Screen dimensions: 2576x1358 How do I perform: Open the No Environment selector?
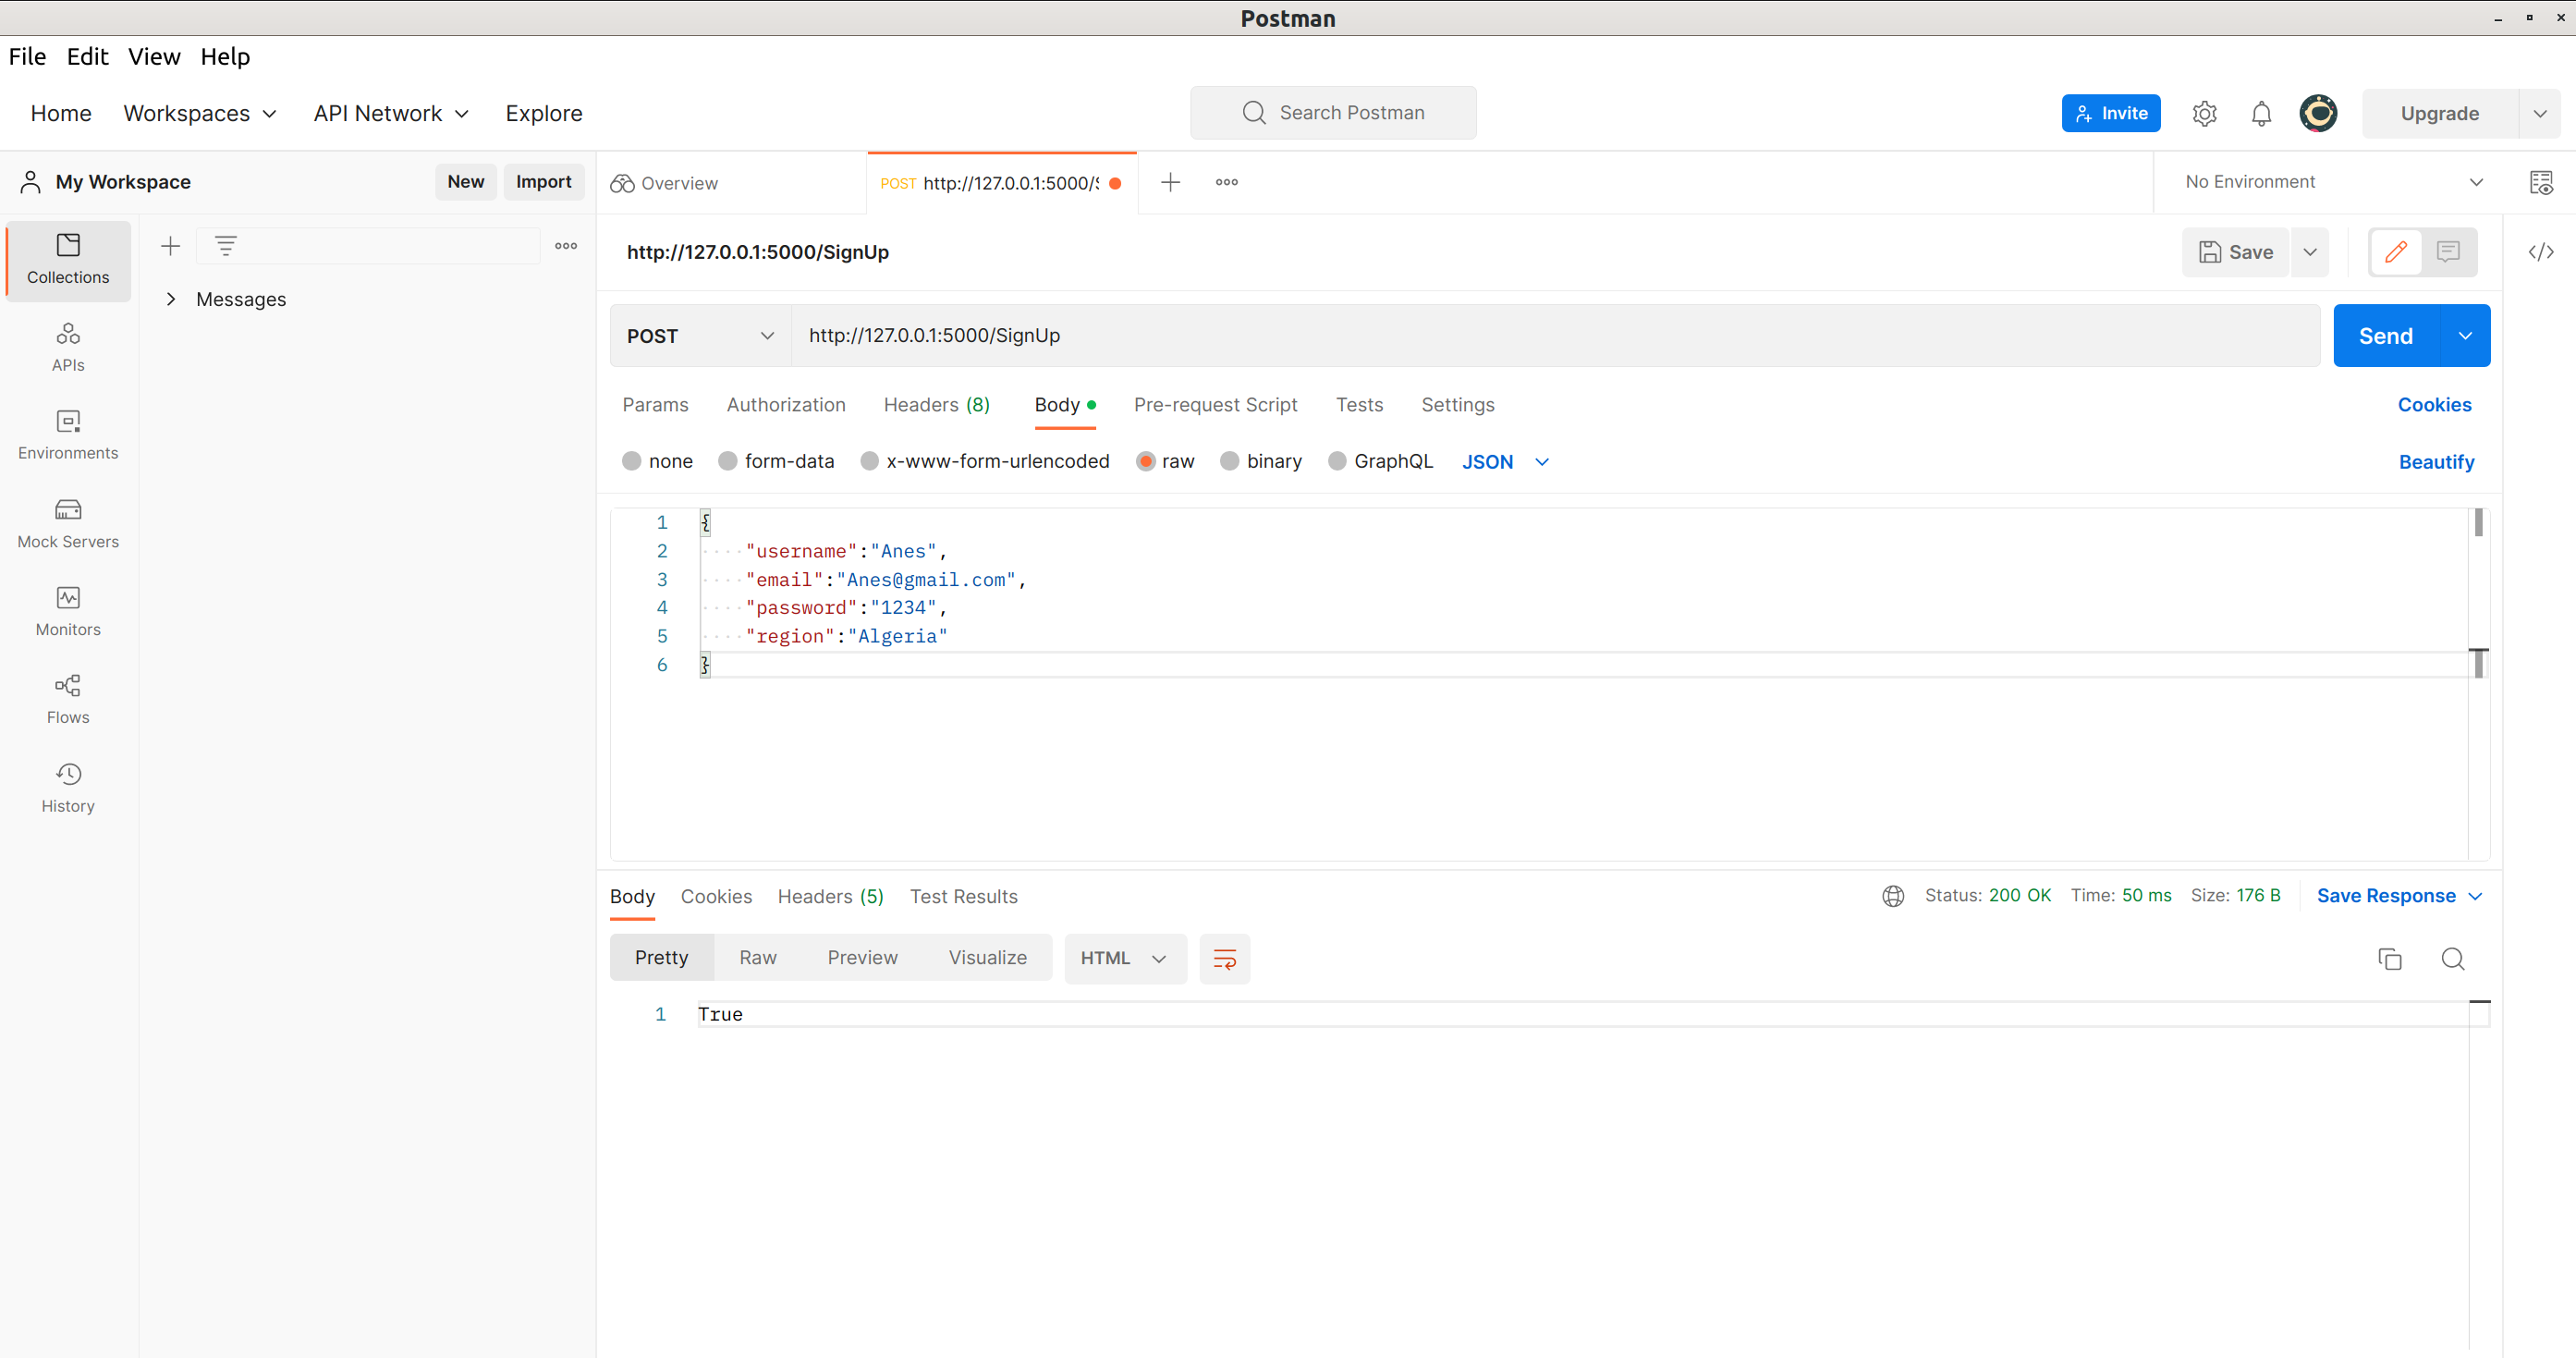[x=2332, y=182]
